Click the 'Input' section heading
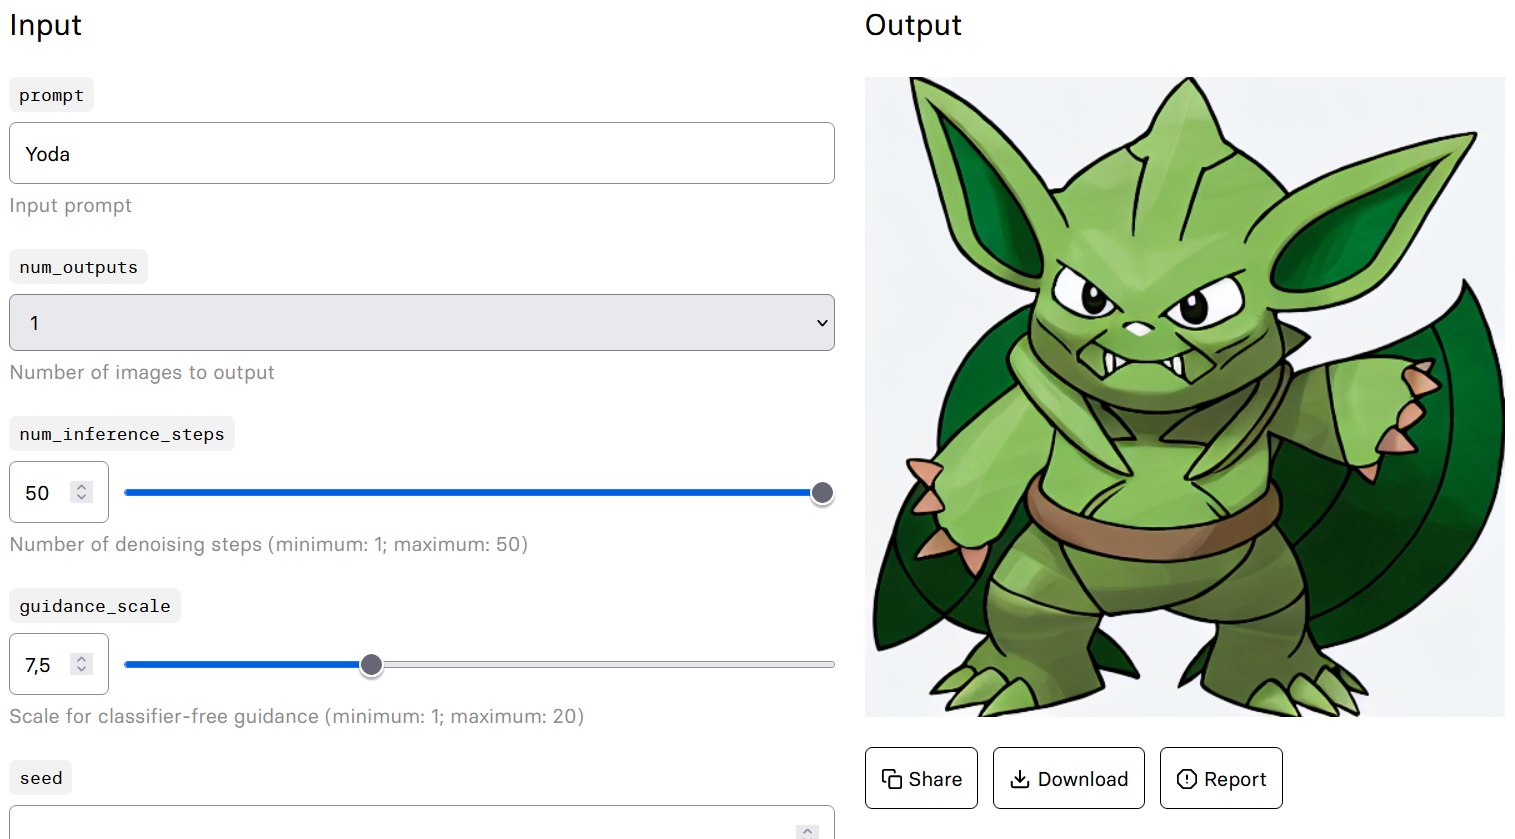Image resolution: width=1515 pixels, height=839 pixels. pos(46,25)
